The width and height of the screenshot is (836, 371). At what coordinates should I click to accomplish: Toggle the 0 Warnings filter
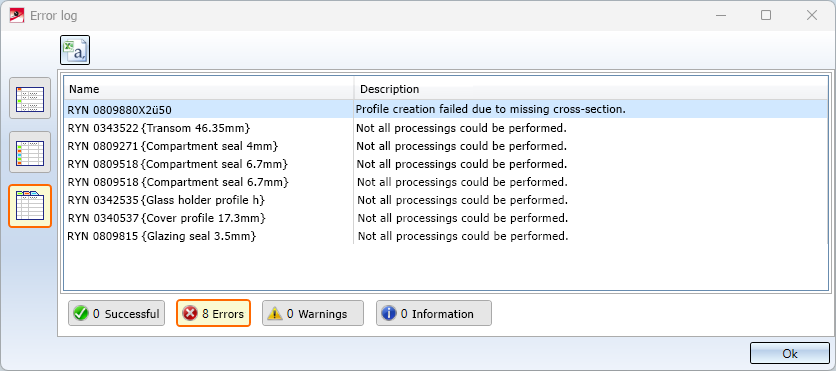(x=312, y=313)
